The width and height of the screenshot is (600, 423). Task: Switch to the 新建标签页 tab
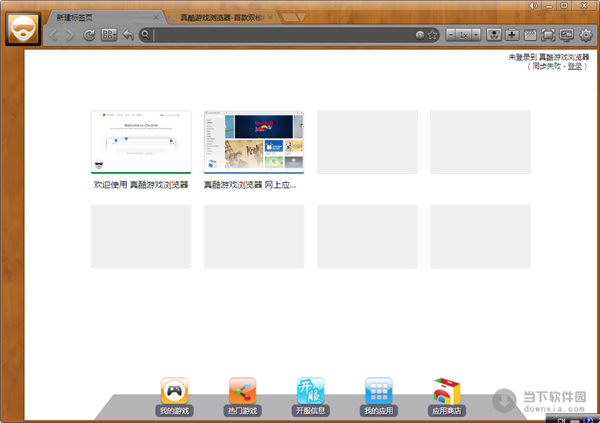(x=103, y=18)
